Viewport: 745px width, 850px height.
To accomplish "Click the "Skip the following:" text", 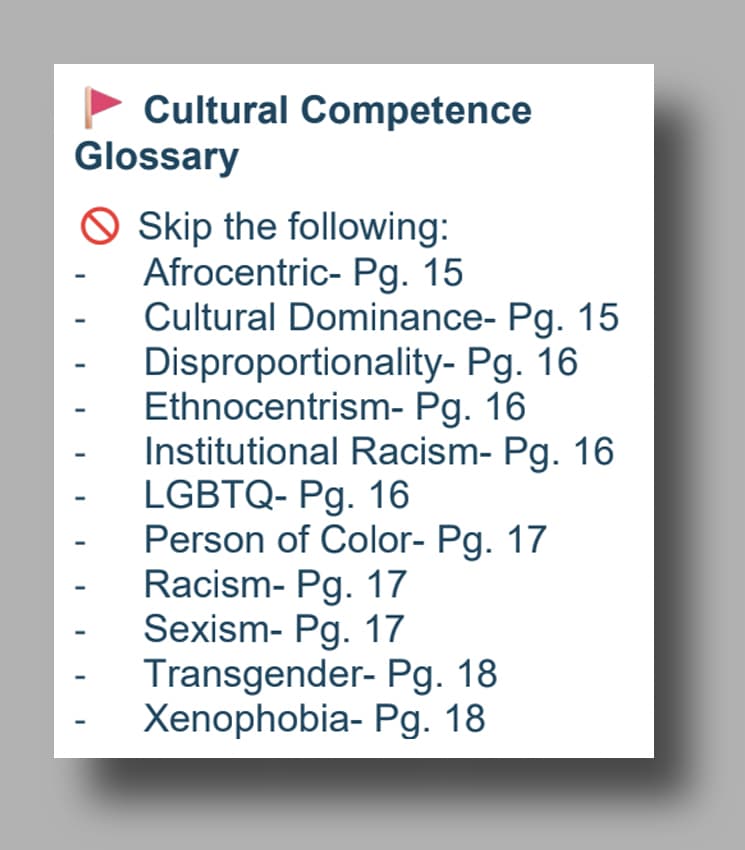I will [x=293, y=227].
